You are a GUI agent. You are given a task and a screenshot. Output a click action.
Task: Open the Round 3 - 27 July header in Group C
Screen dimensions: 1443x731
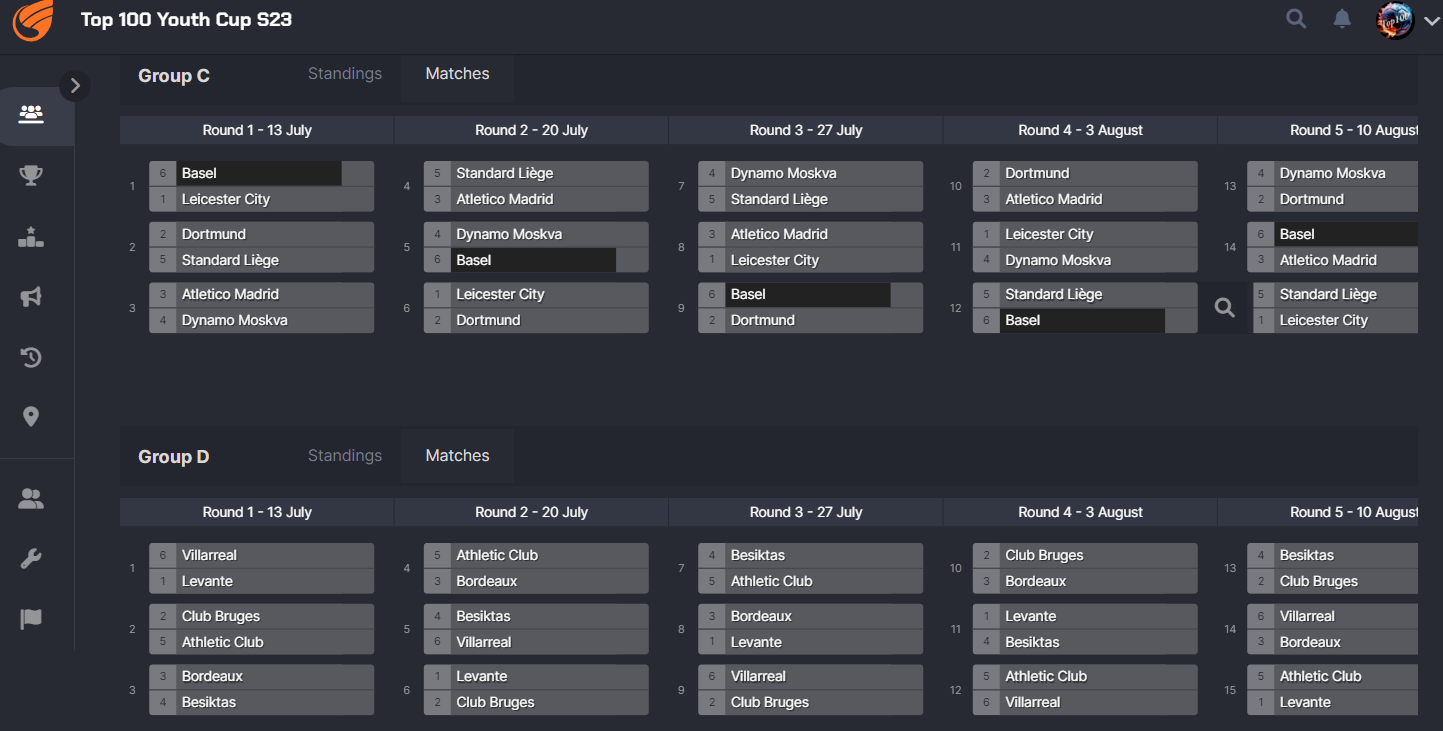coord(805,130)
